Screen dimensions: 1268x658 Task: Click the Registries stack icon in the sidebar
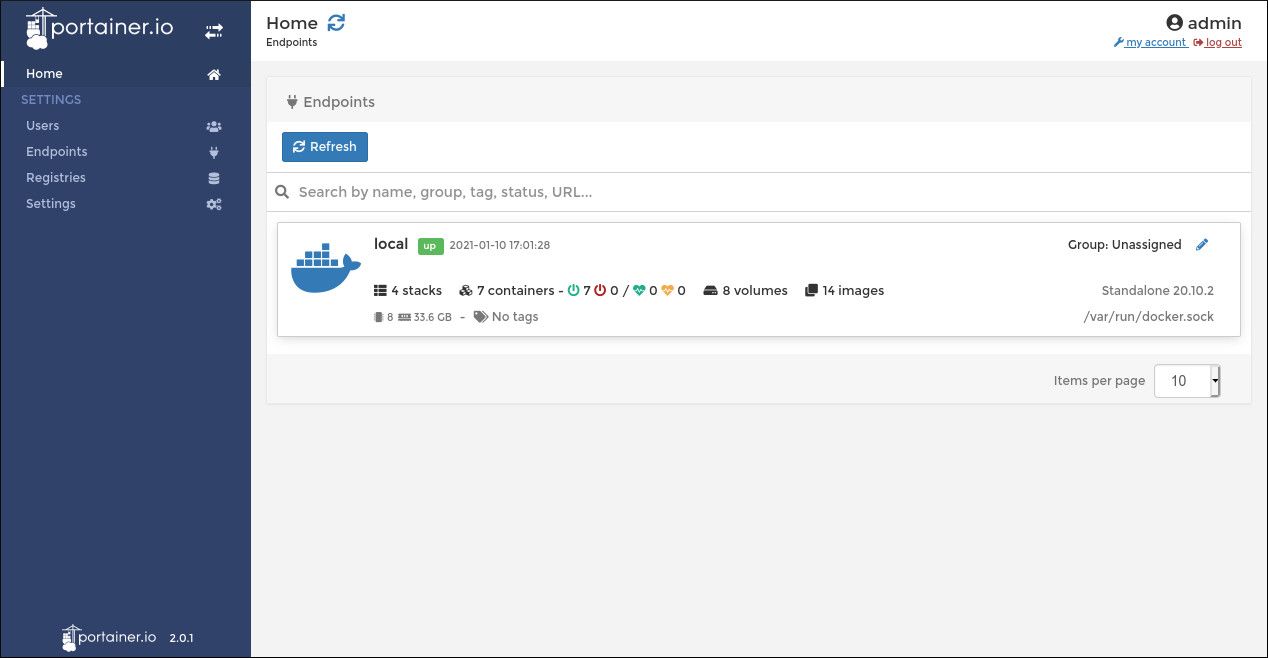pos(213,177)
